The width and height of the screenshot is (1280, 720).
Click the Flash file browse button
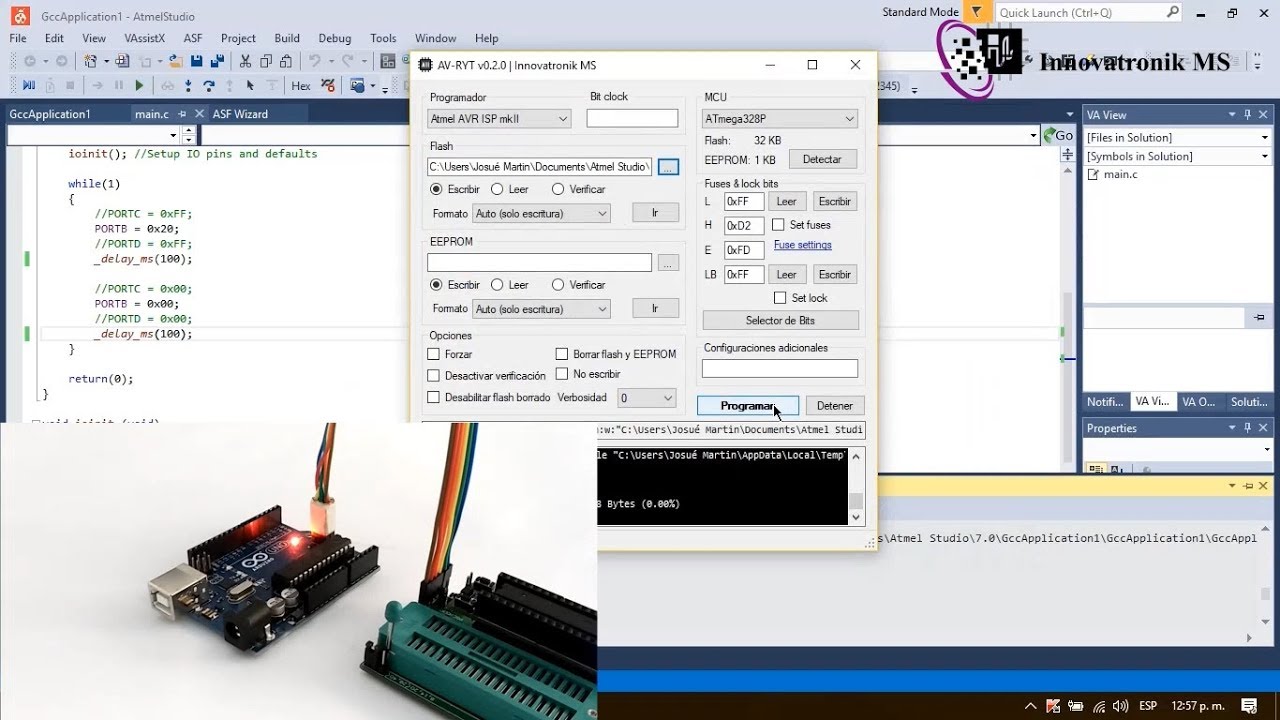(x=668, y=167)
